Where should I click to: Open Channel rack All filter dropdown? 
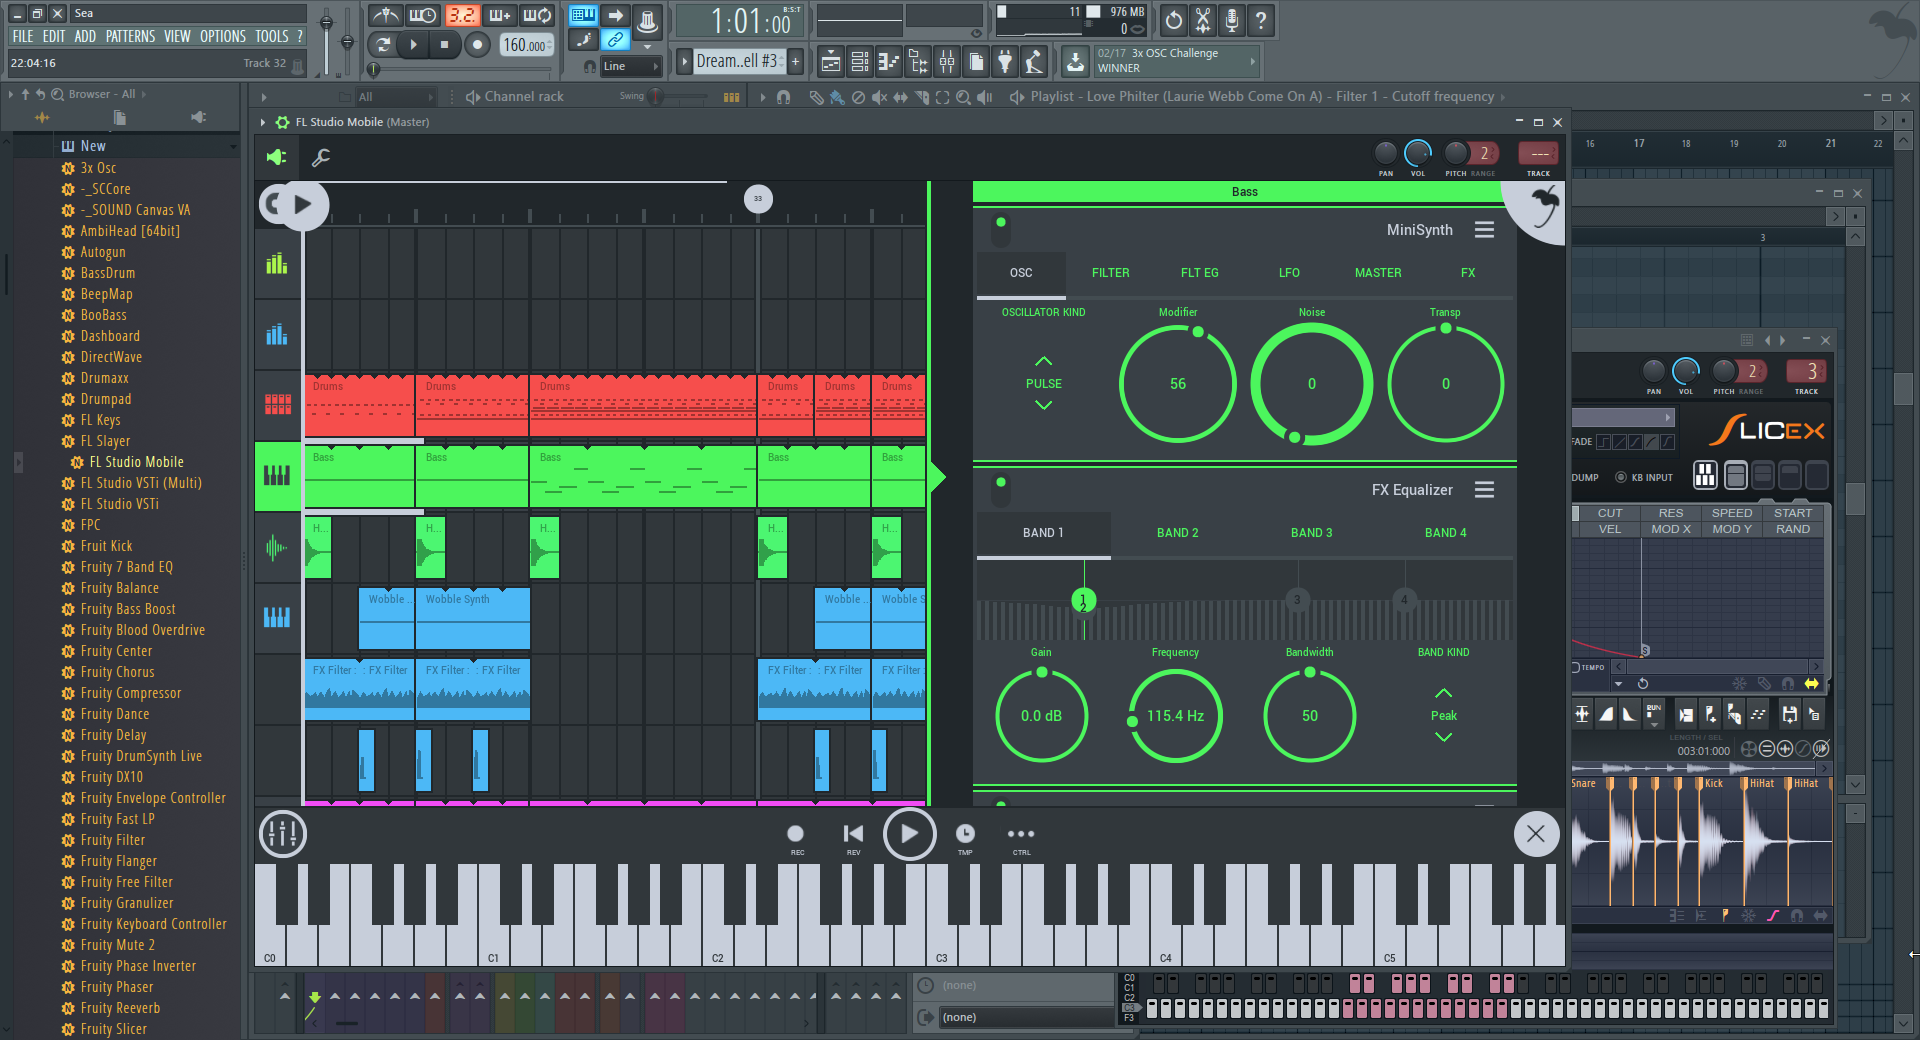click(396, 97)
